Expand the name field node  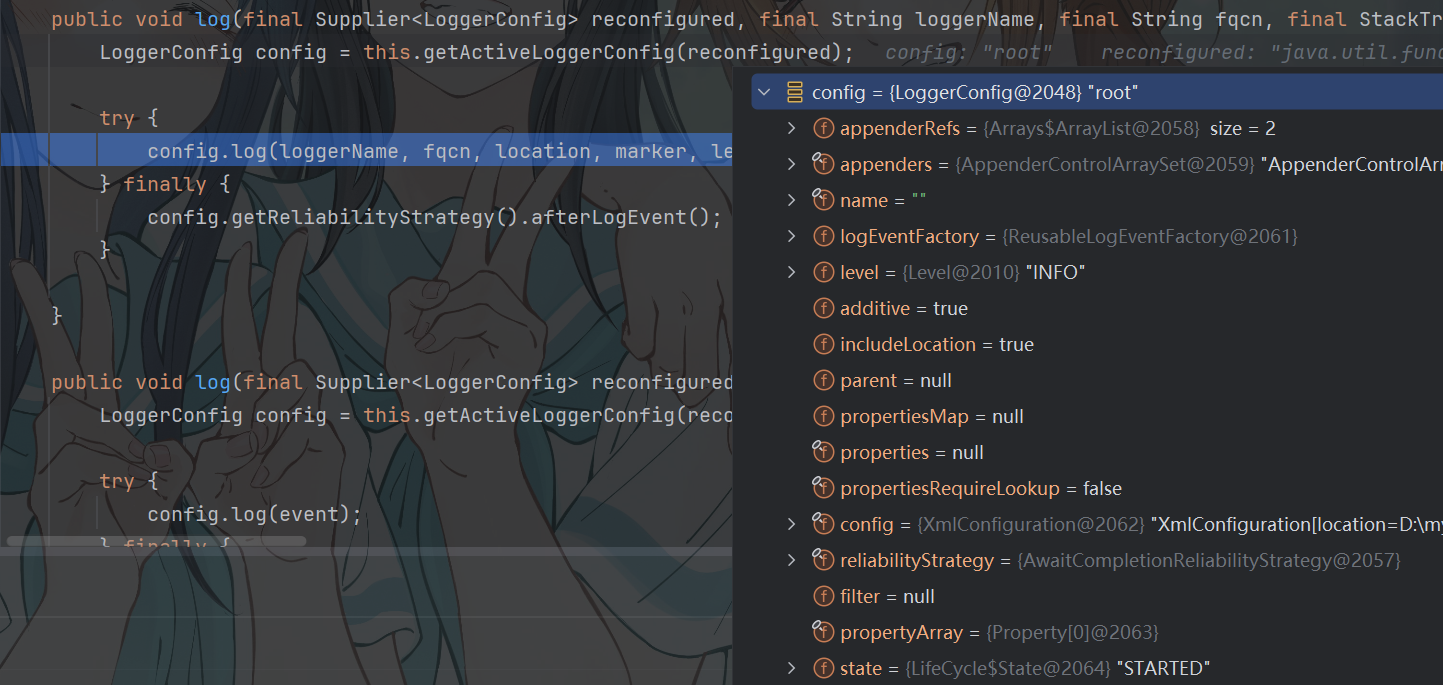click(792, 201)
